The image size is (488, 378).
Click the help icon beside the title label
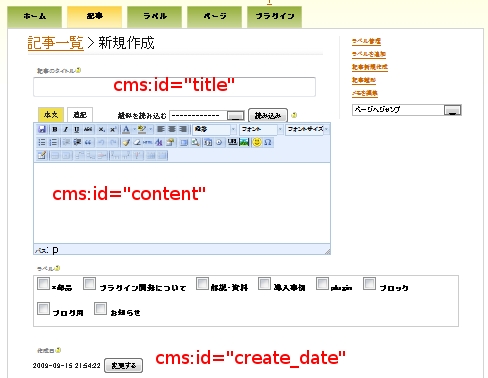pyautogui.click(x=79, y=70)
